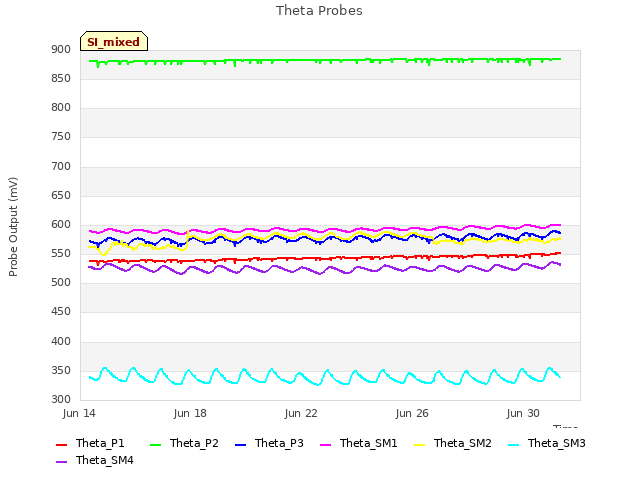Image resolution: width=640 pixels, height=480 pixels.
Task: Click the 650 y-axis tick label
Action: [x=61, y=195]
